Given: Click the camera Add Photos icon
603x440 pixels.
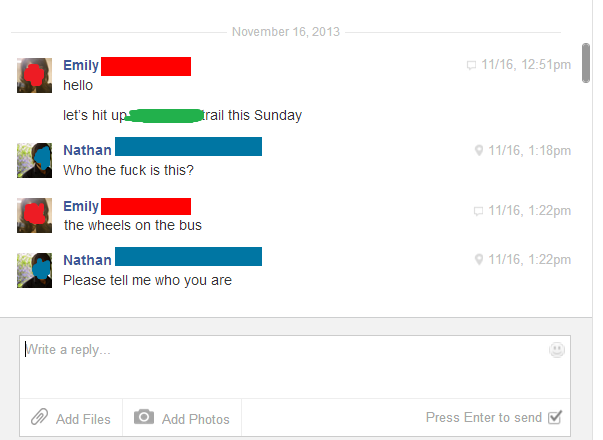Looking at the screenshot, I should pos(144,417).
